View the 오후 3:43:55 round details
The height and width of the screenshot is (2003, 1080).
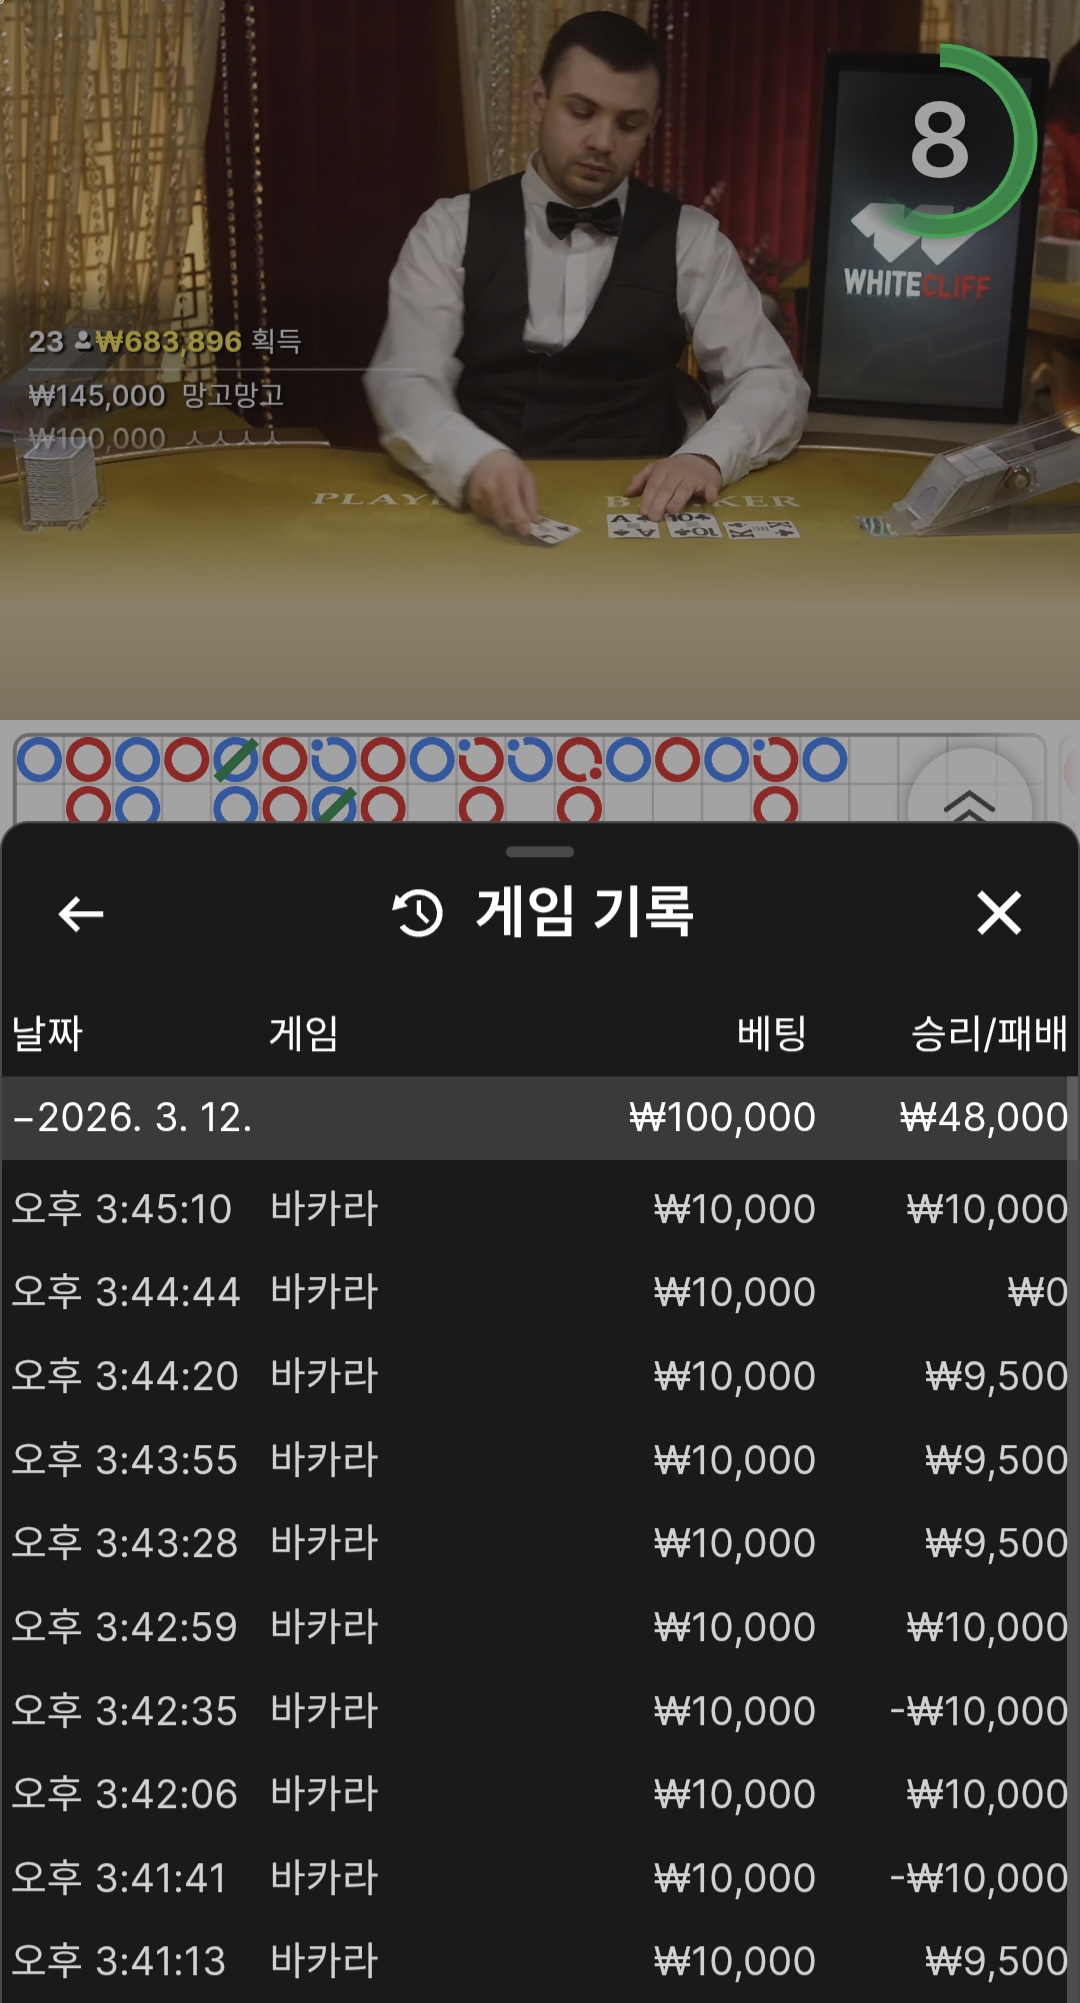pos(540,1460)
